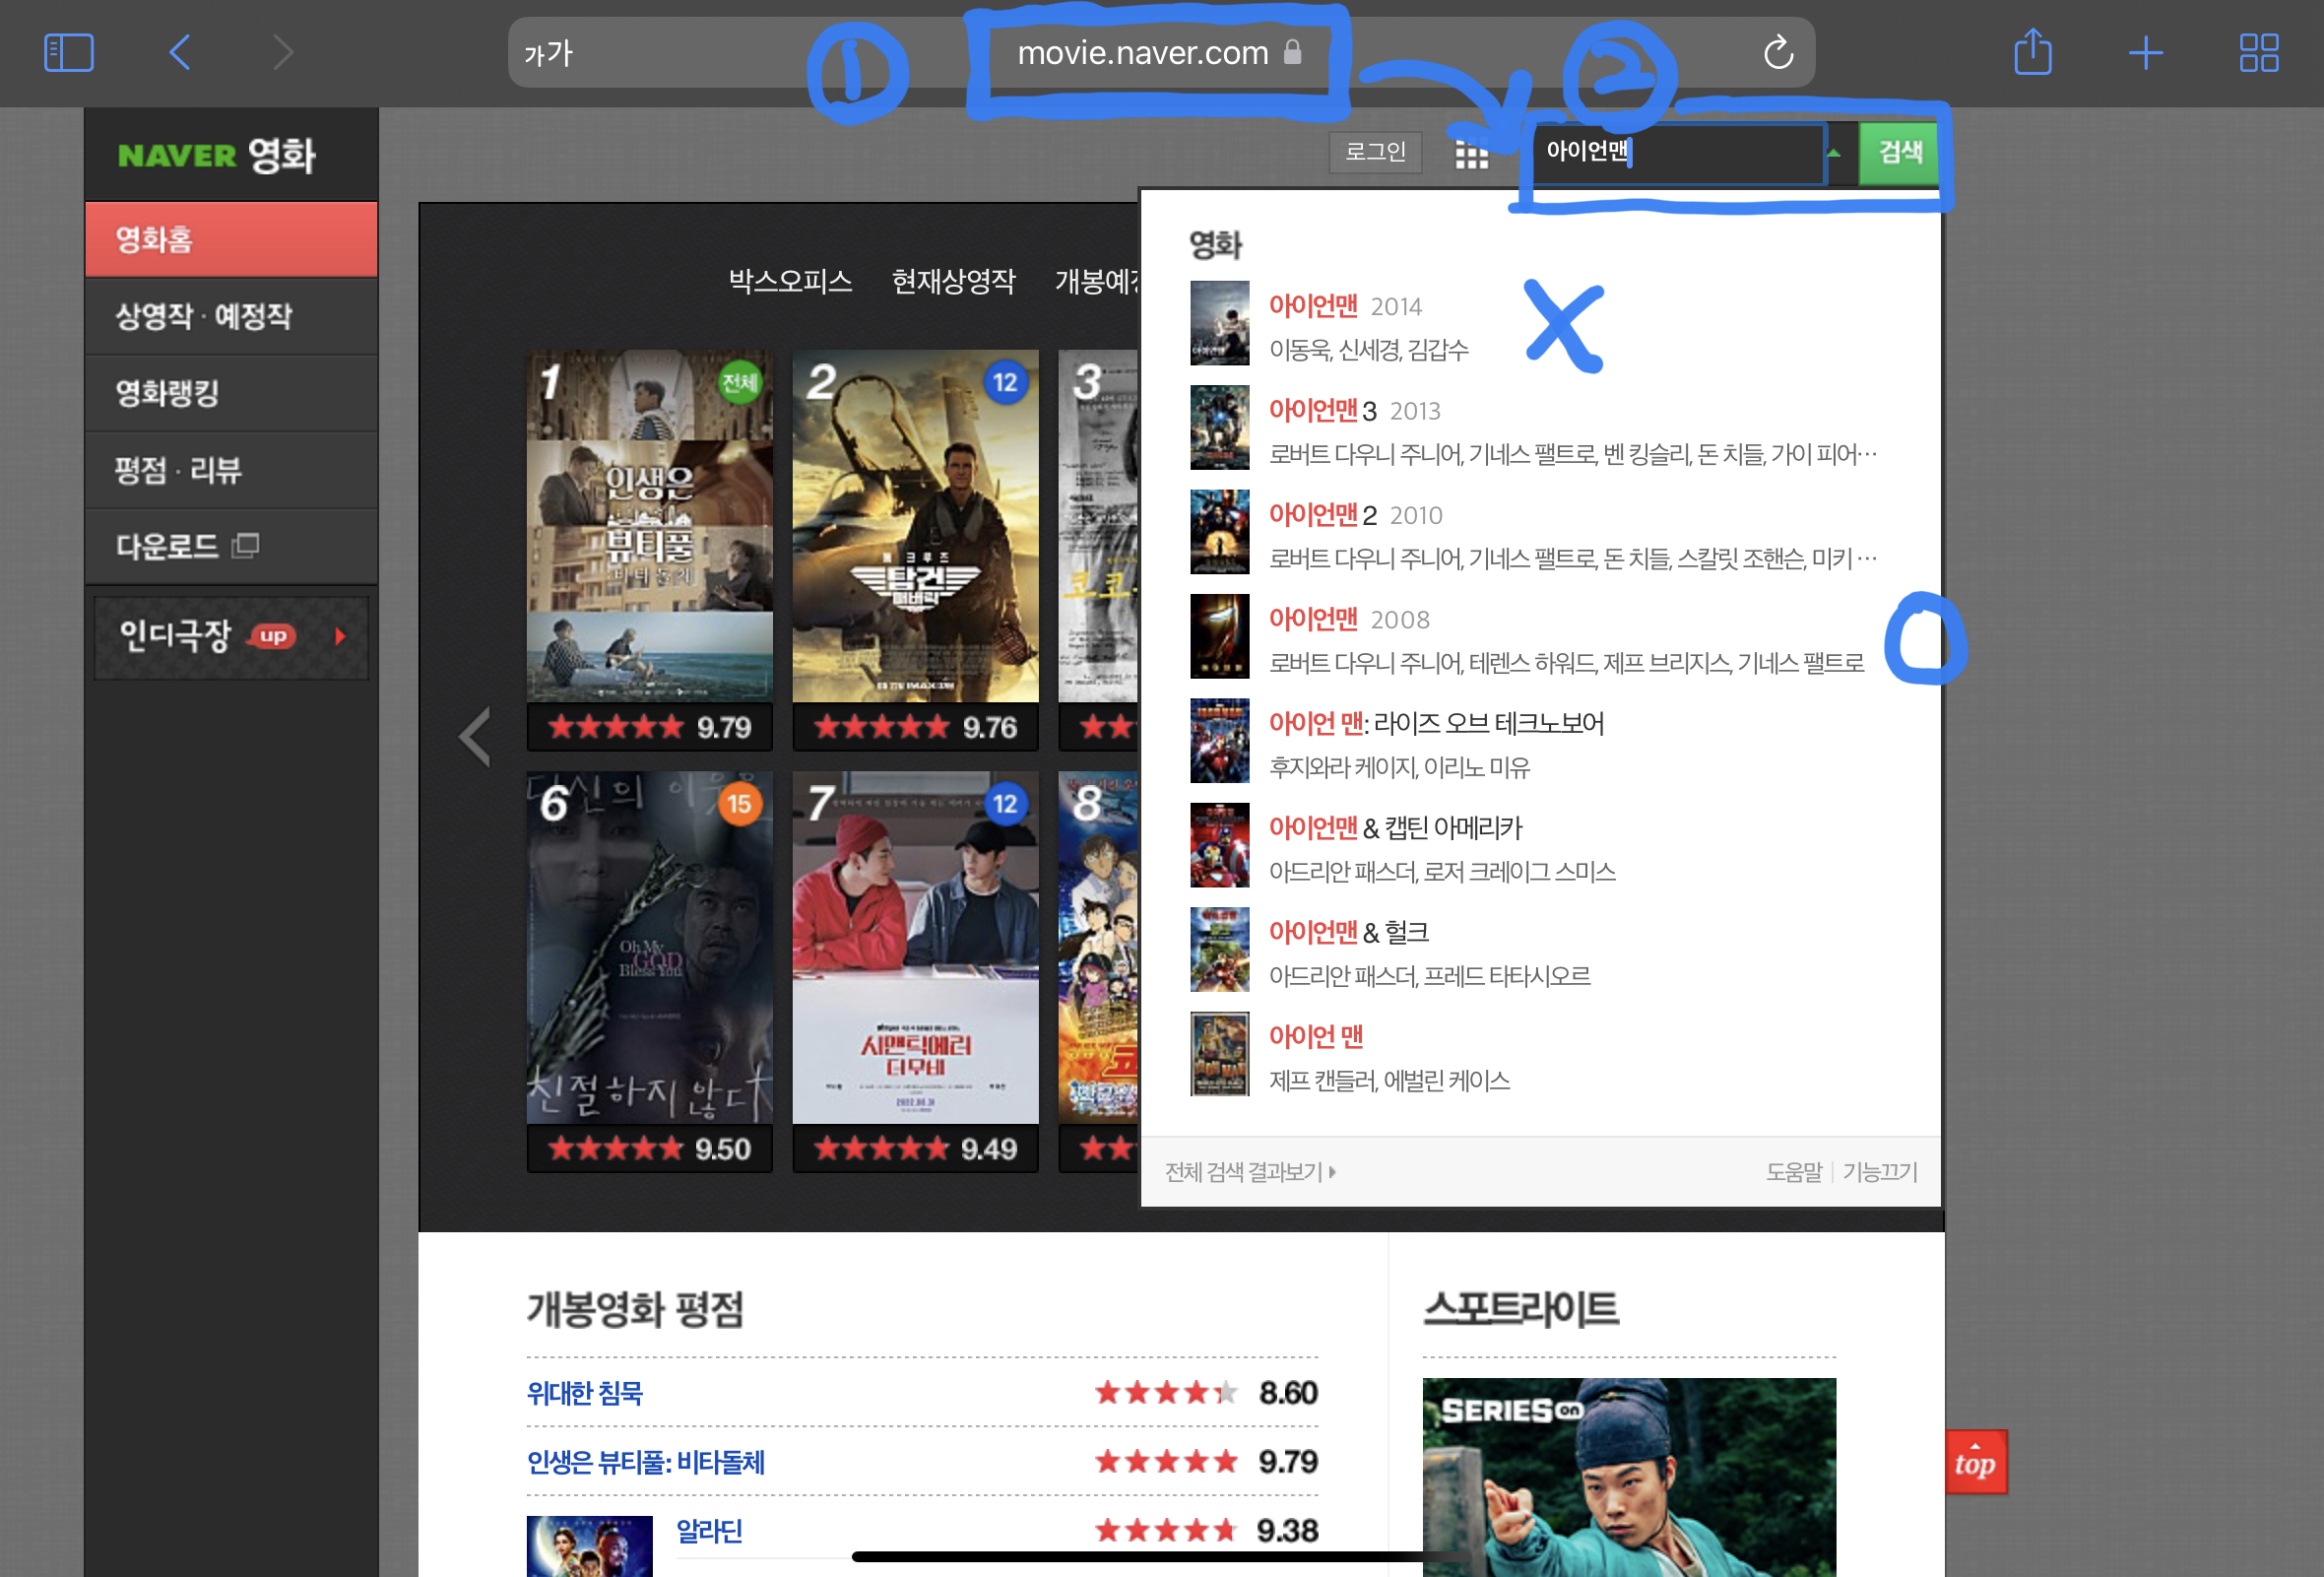
Task: Click the 알라딘 thumbnail image
Action: coord(589,1546)
